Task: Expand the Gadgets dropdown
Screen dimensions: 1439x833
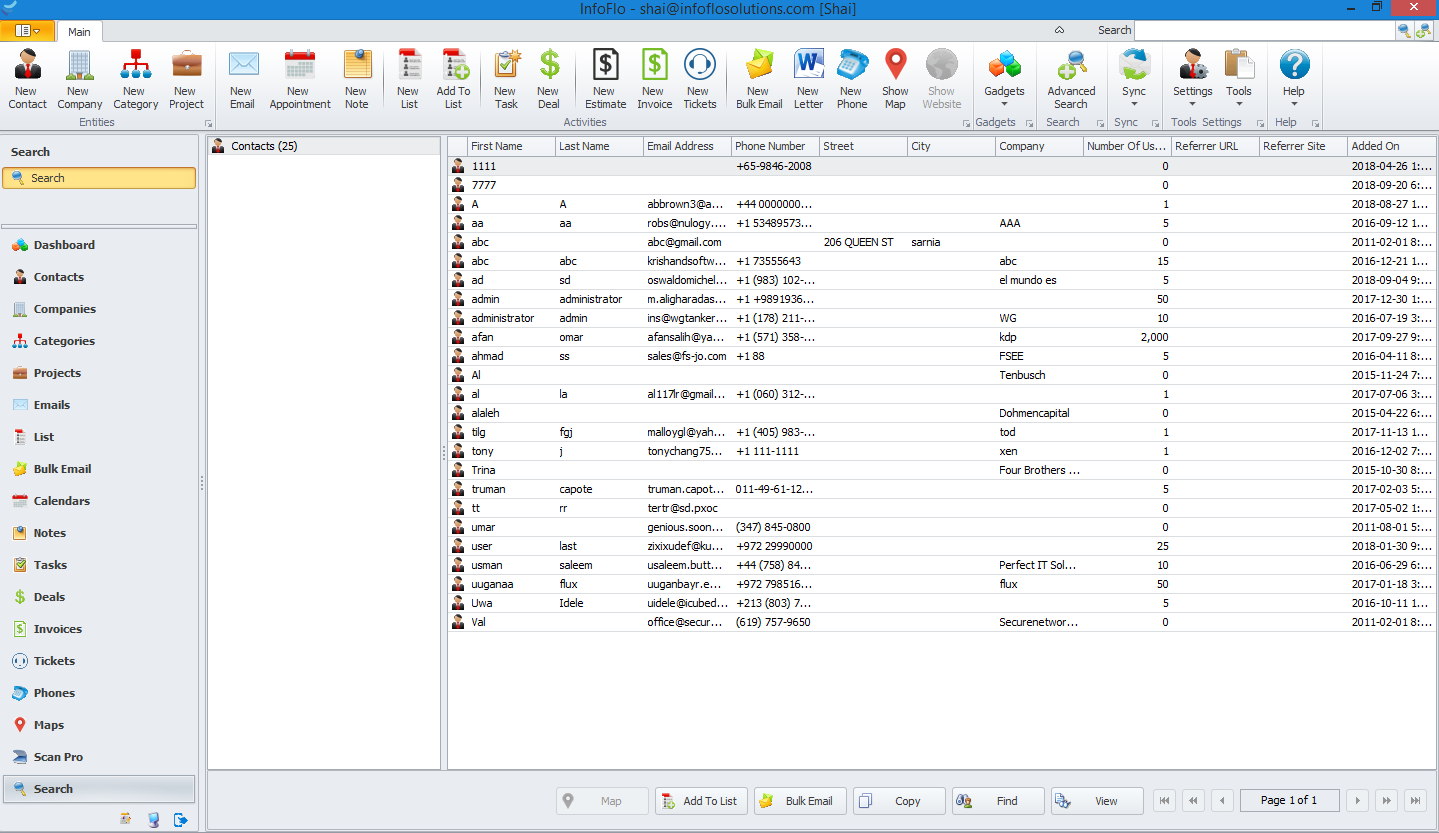Action: click(1004, 80)
